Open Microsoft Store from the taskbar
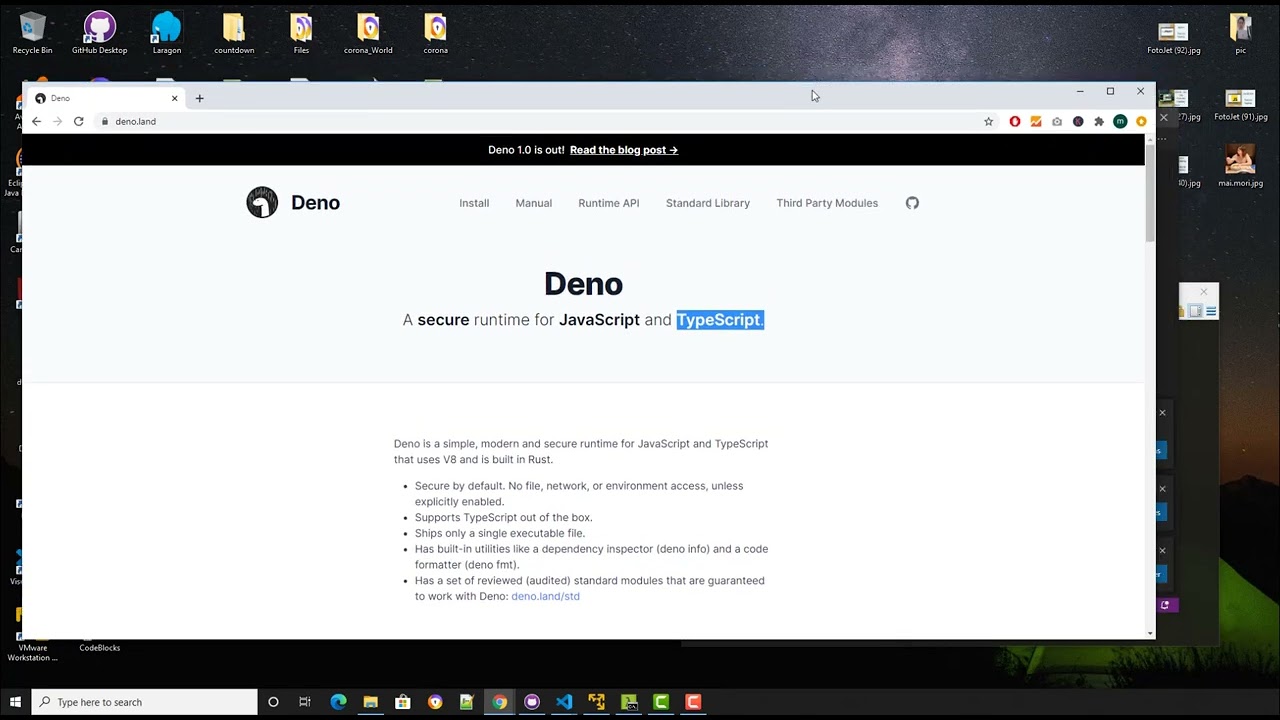The width and height of the screenshot is (1280, 720). pos(402,702)
